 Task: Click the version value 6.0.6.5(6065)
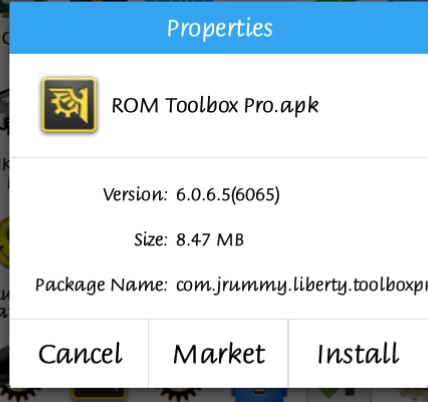[228, 194]
